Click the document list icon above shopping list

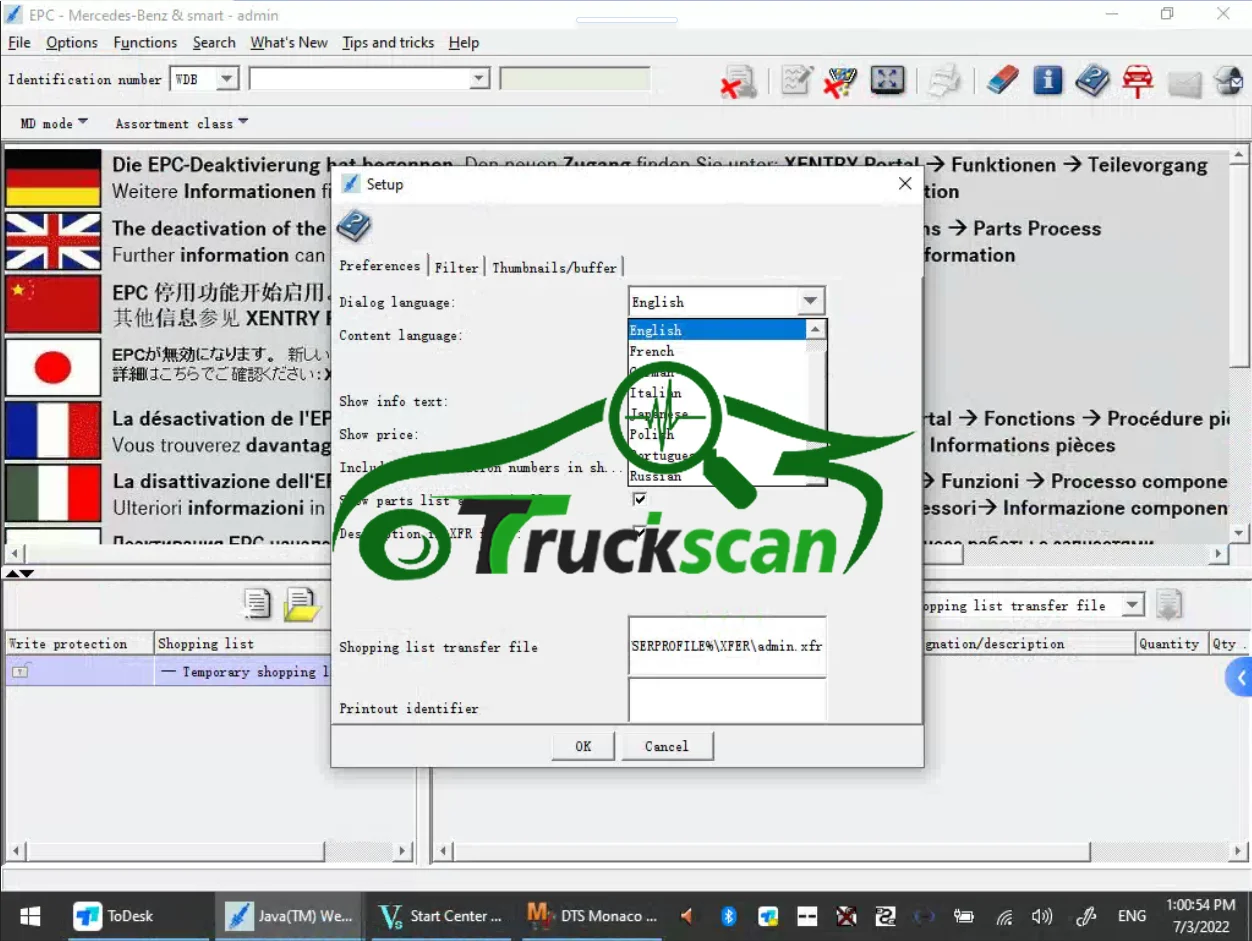pyautogui.click(x=258, y=603)
